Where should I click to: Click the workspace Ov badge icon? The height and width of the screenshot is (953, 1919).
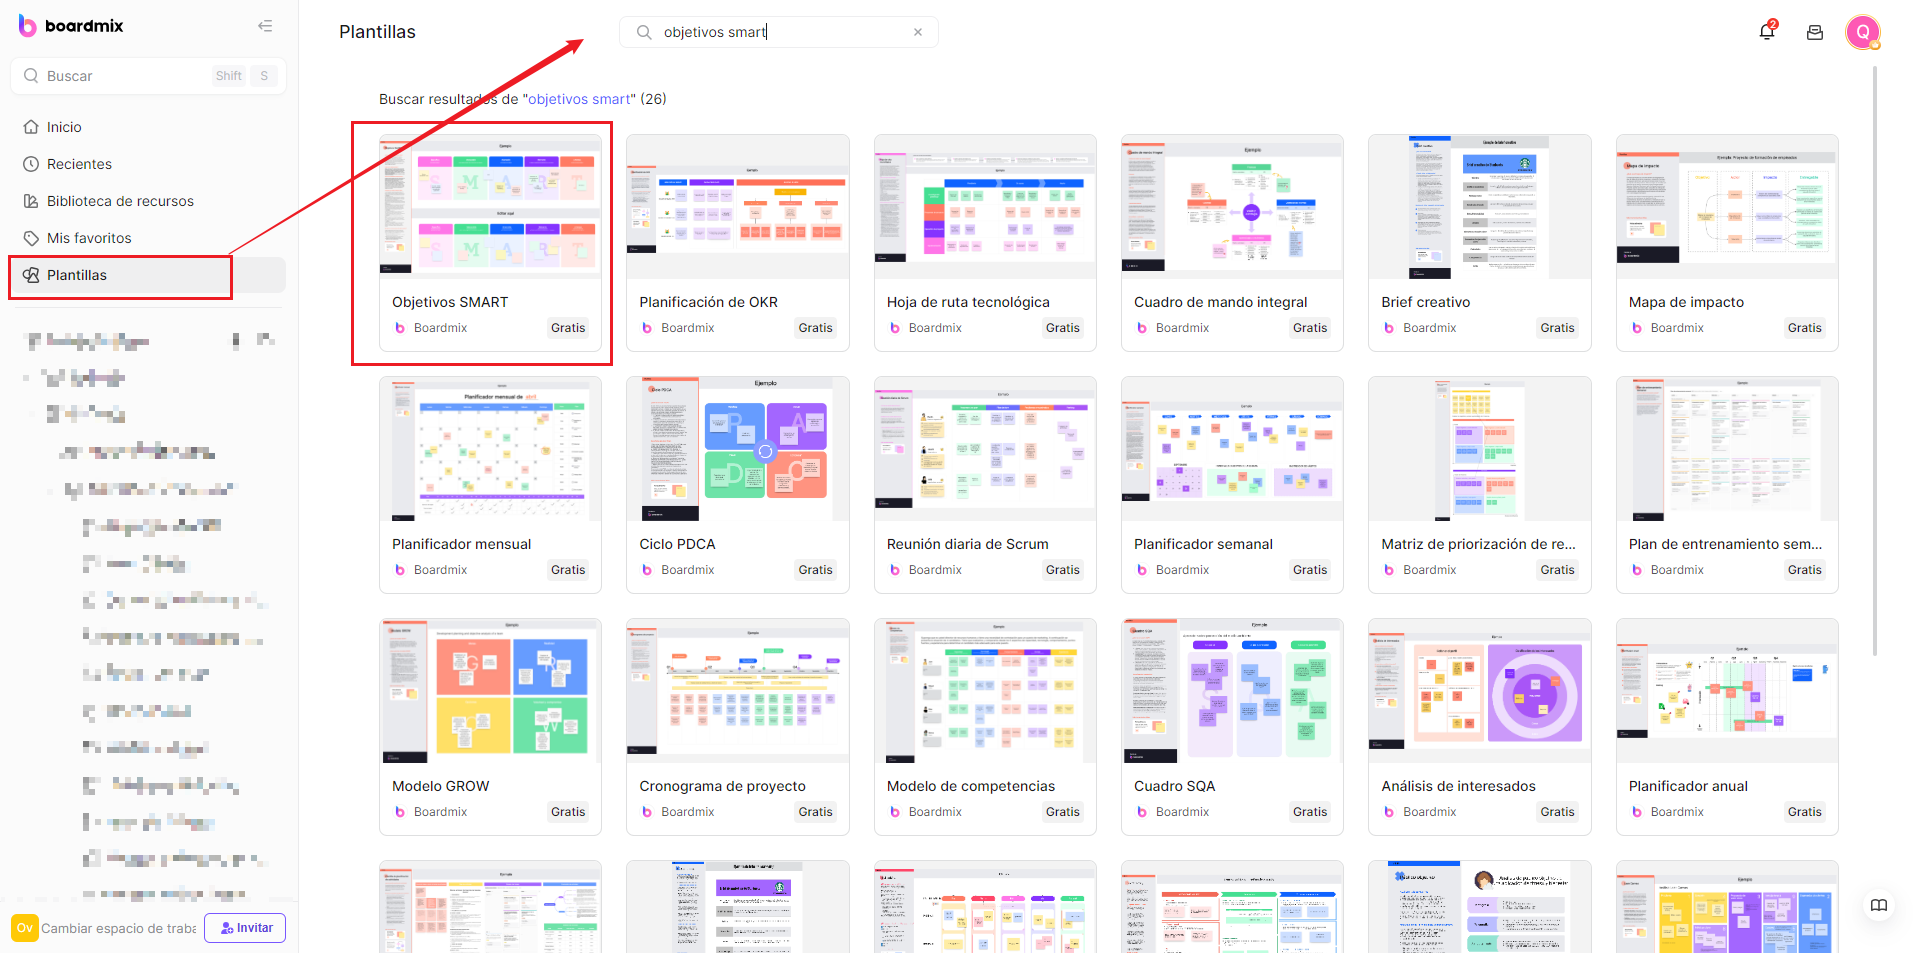(25, 928)
